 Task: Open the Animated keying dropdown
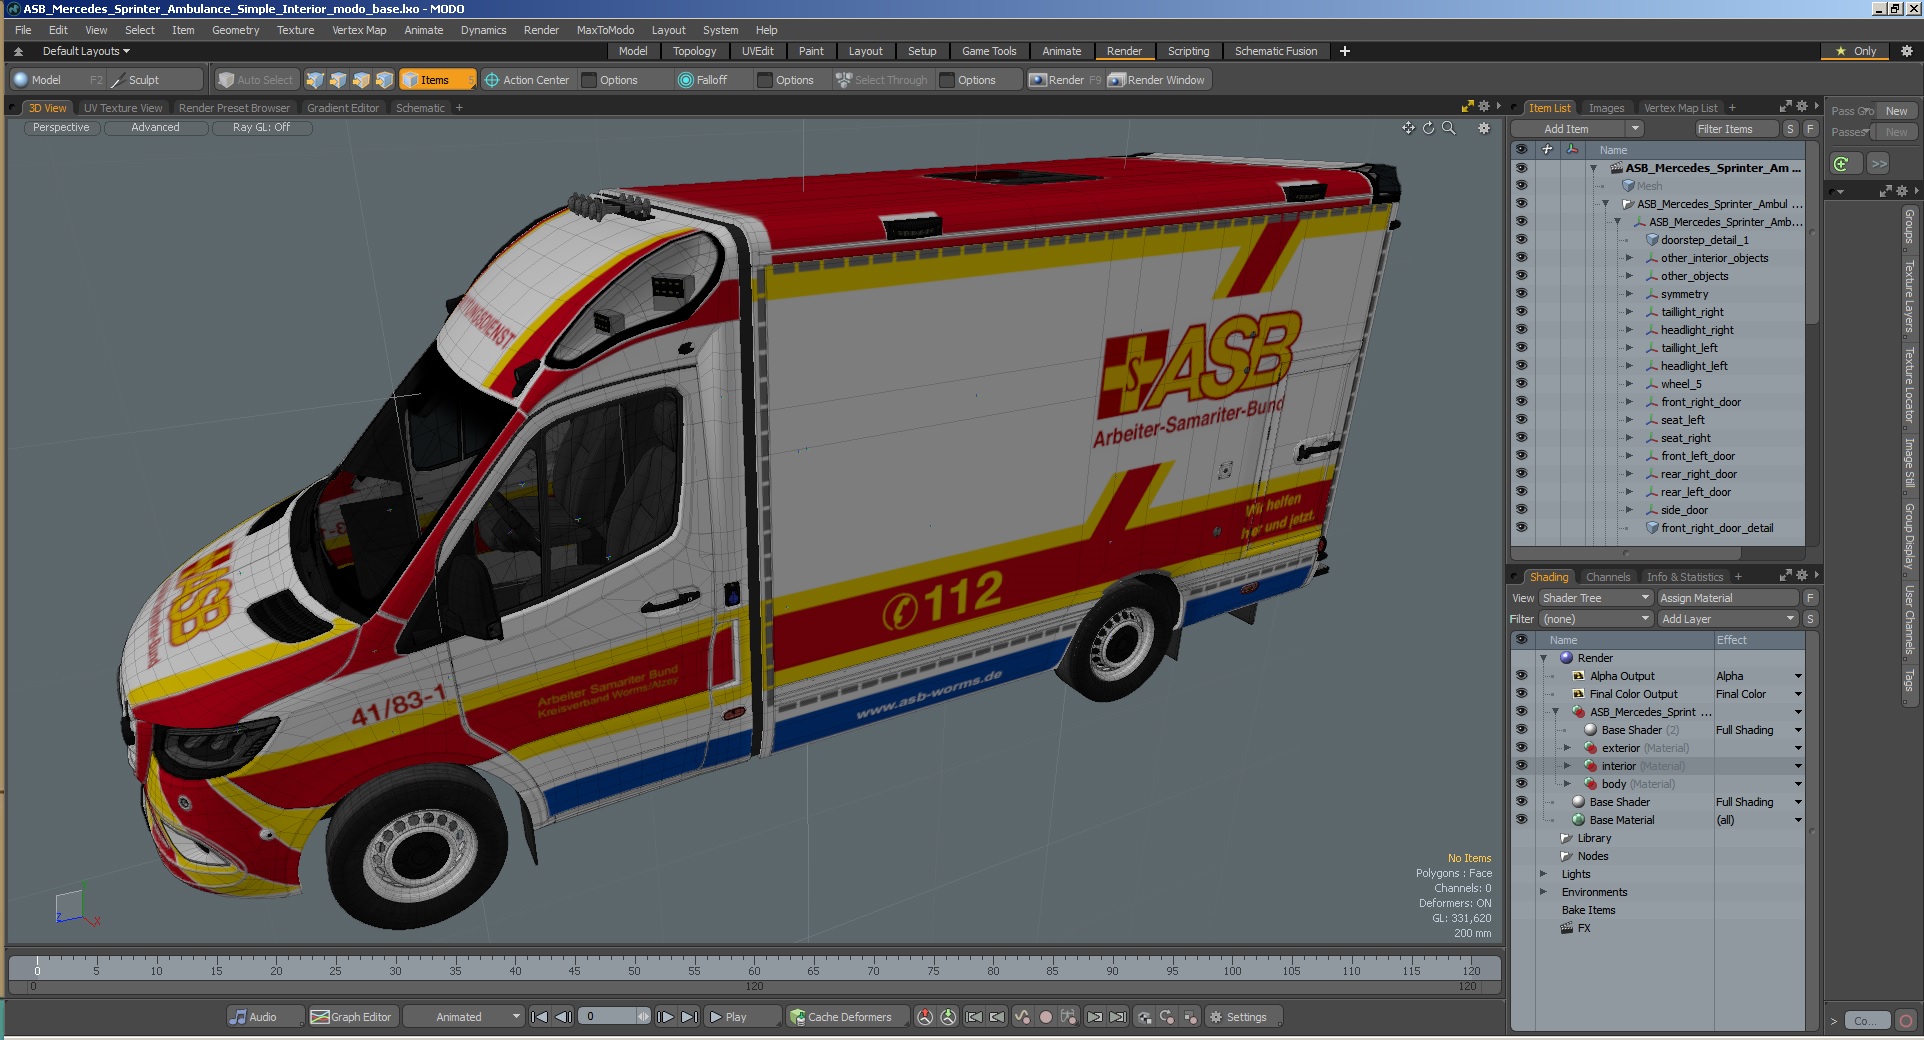click(463, 1017)
